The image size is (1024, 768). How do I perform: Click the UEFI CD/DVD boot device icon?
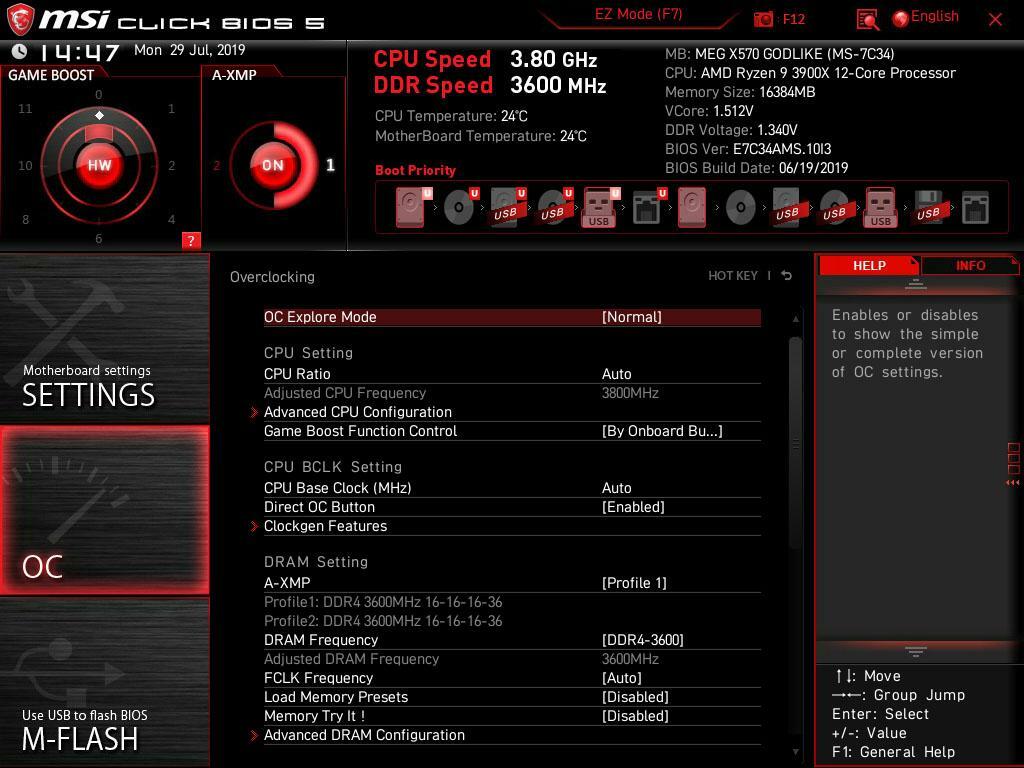pyautogui.click(x=460, y=207)
